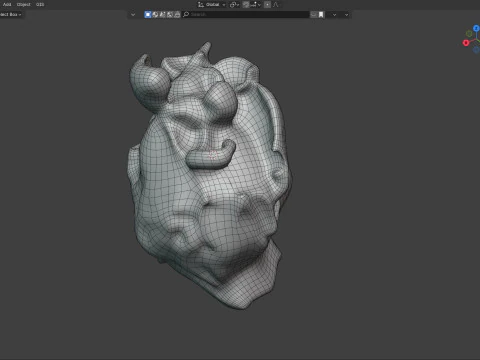Expand the first chevron right of the bookmark
This screenshot has height=360, width=480.
[x=334, y=15]
